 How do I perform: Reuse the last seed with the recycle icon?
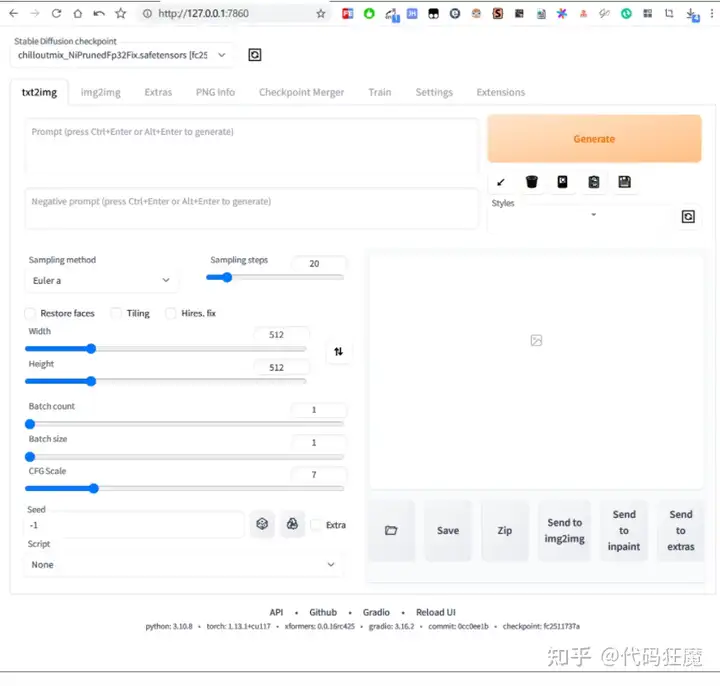292,524
